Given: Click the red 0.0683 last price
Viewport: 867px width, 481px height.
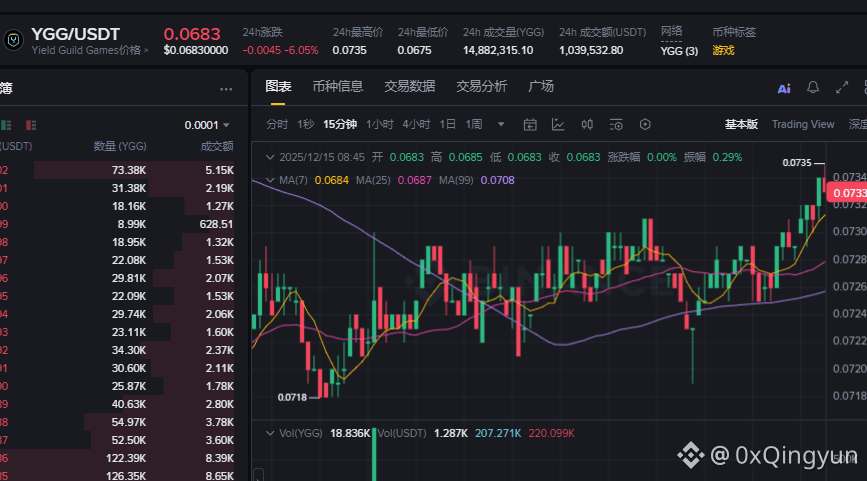Looking at the screenshot, I should pyautogui.click(x=192, y=34).
